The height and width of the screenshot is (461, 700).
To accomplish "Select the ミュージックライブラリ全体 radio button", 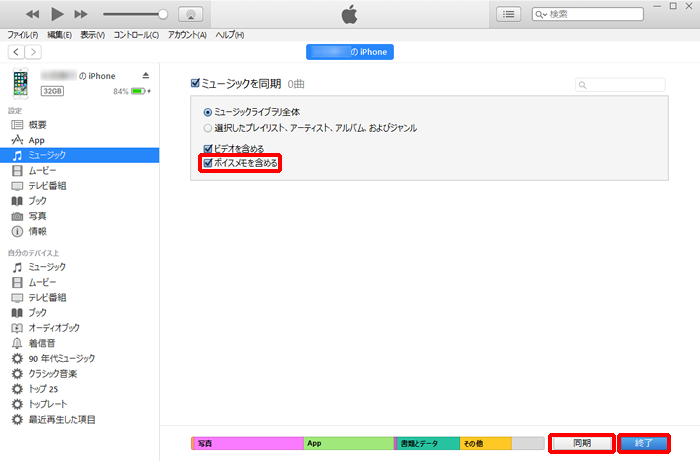I will [x=208, y=112].
